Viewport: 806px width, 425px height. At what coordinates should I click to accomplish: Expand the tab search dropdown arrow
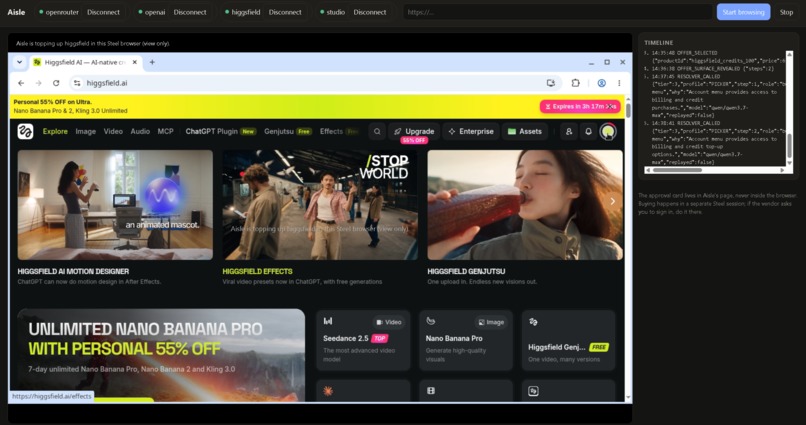point(20,62)
